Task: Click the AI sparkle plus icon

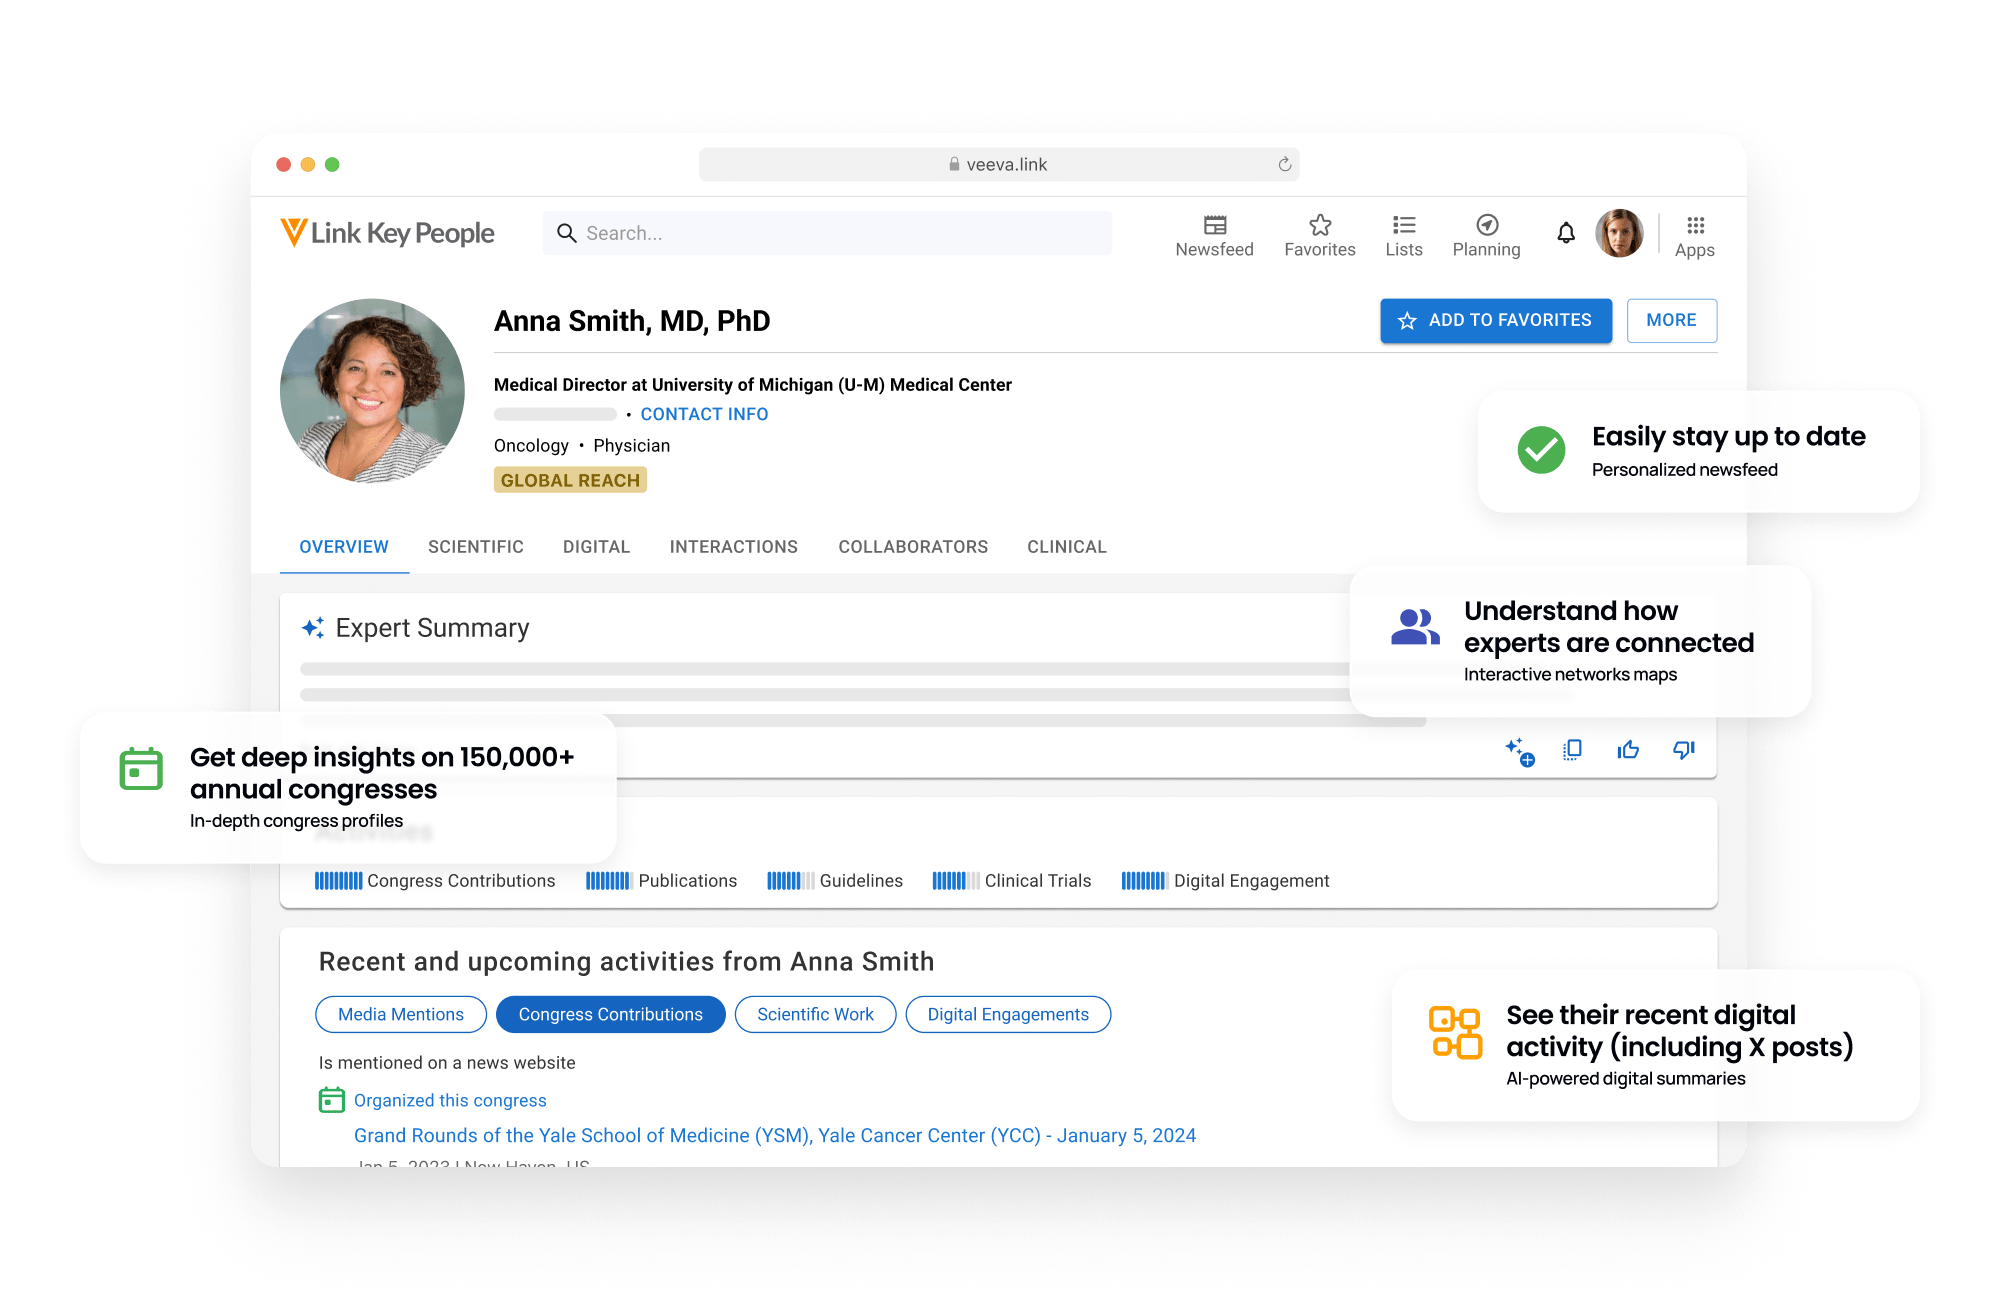Action: 1519,751
